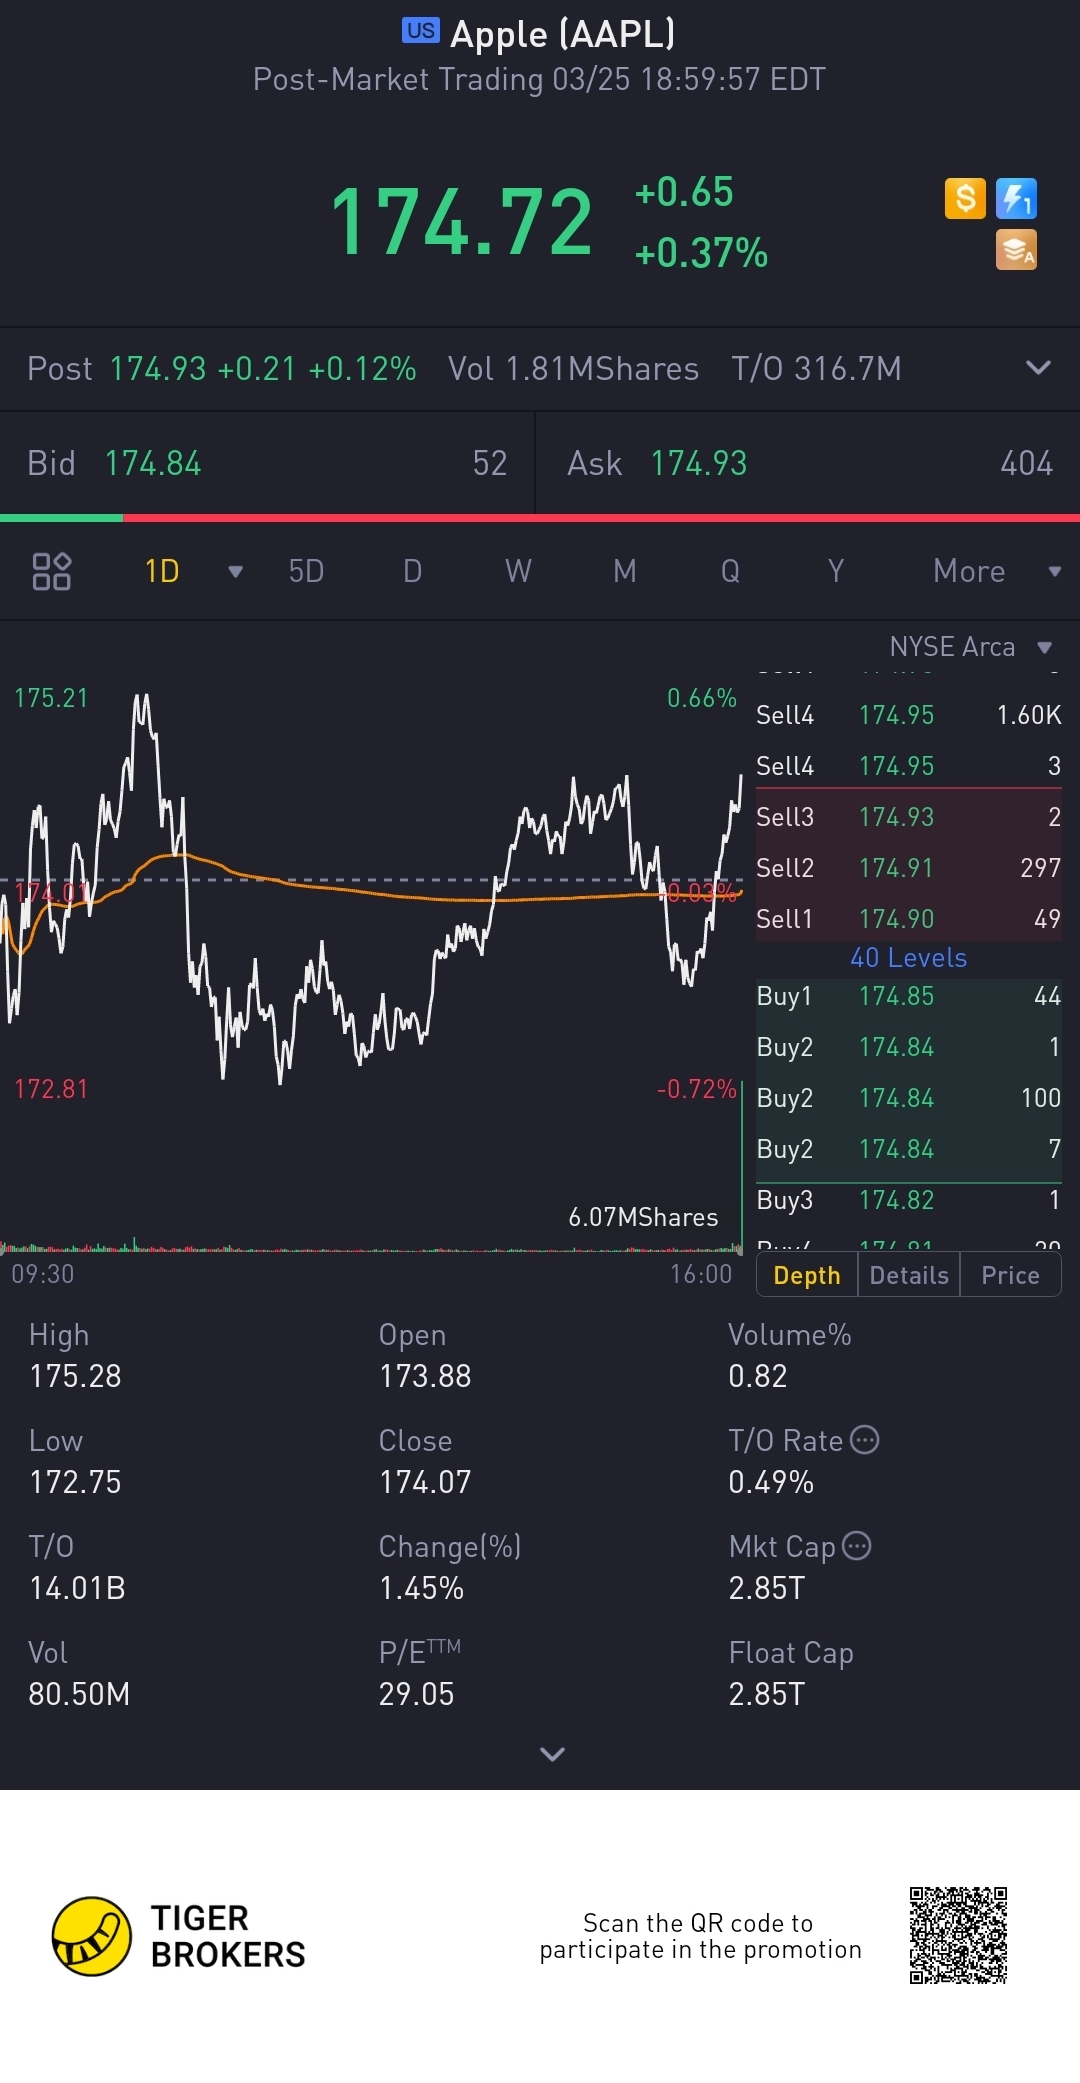The height and width of the screenshot is (2083, 1080).
Task: Tap the Close 174.07 value
Action: coord(425,1482)
